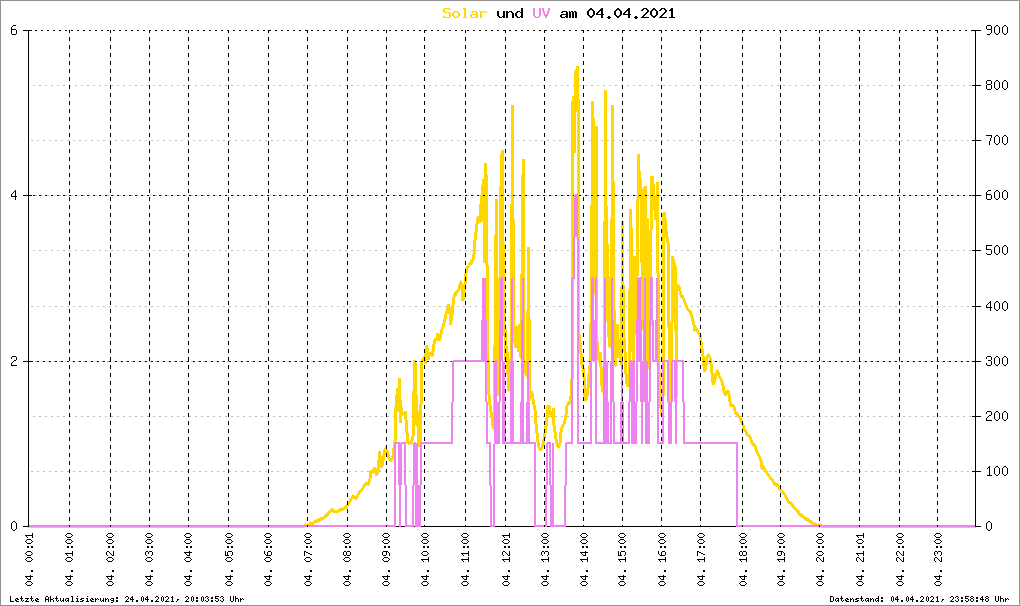The width and height of the screenshot is (1020, 606).
Task: Click the time axis label "04. 07:00"
Action: click(x=308, y=560)
